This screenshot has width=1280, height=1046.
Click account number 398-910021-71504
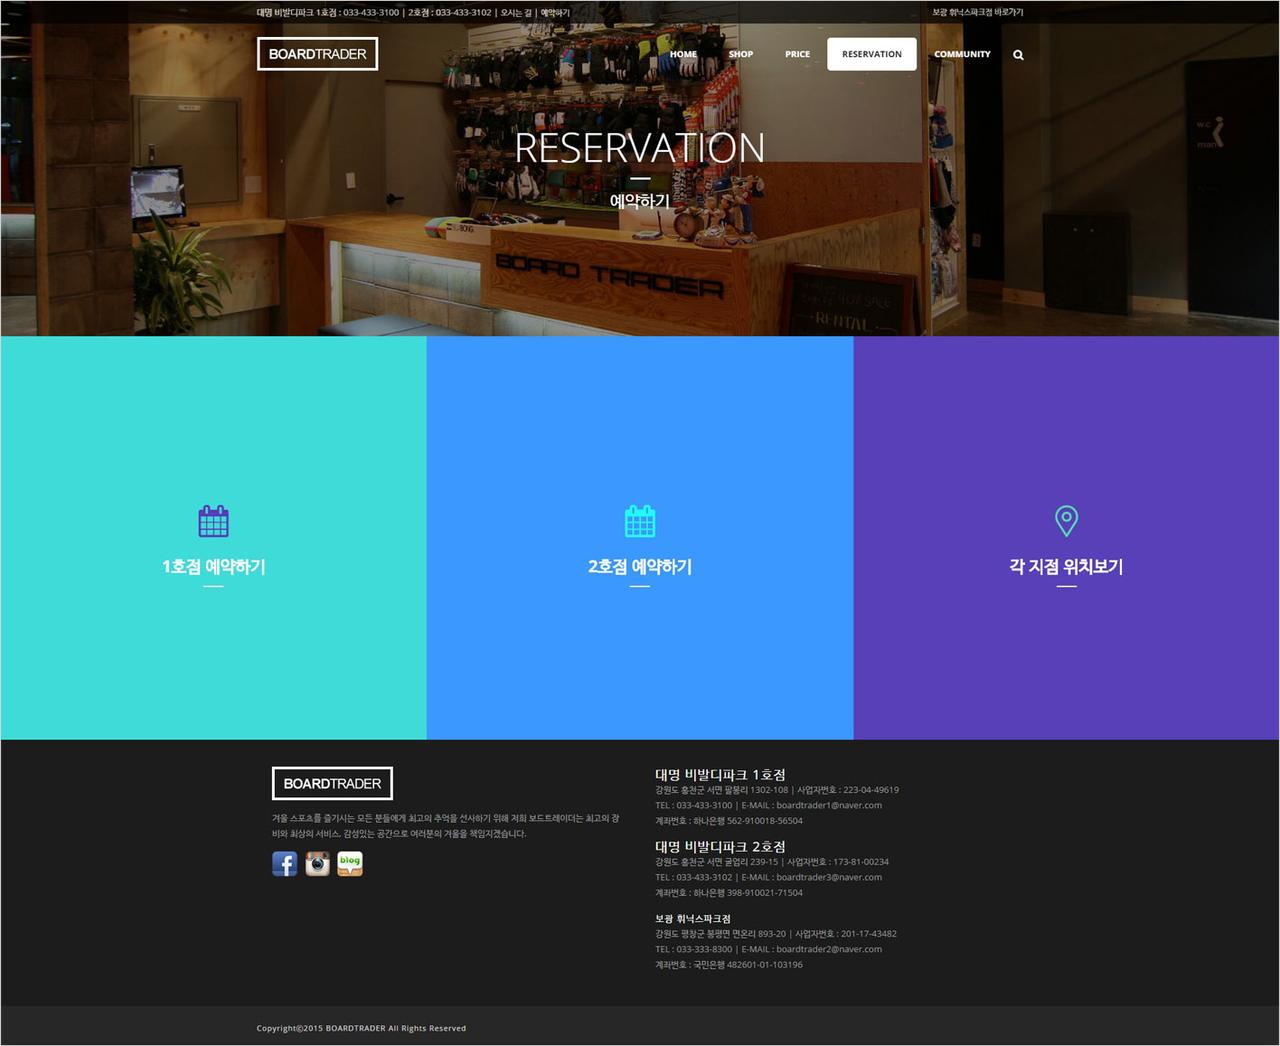tap(764, 893)
